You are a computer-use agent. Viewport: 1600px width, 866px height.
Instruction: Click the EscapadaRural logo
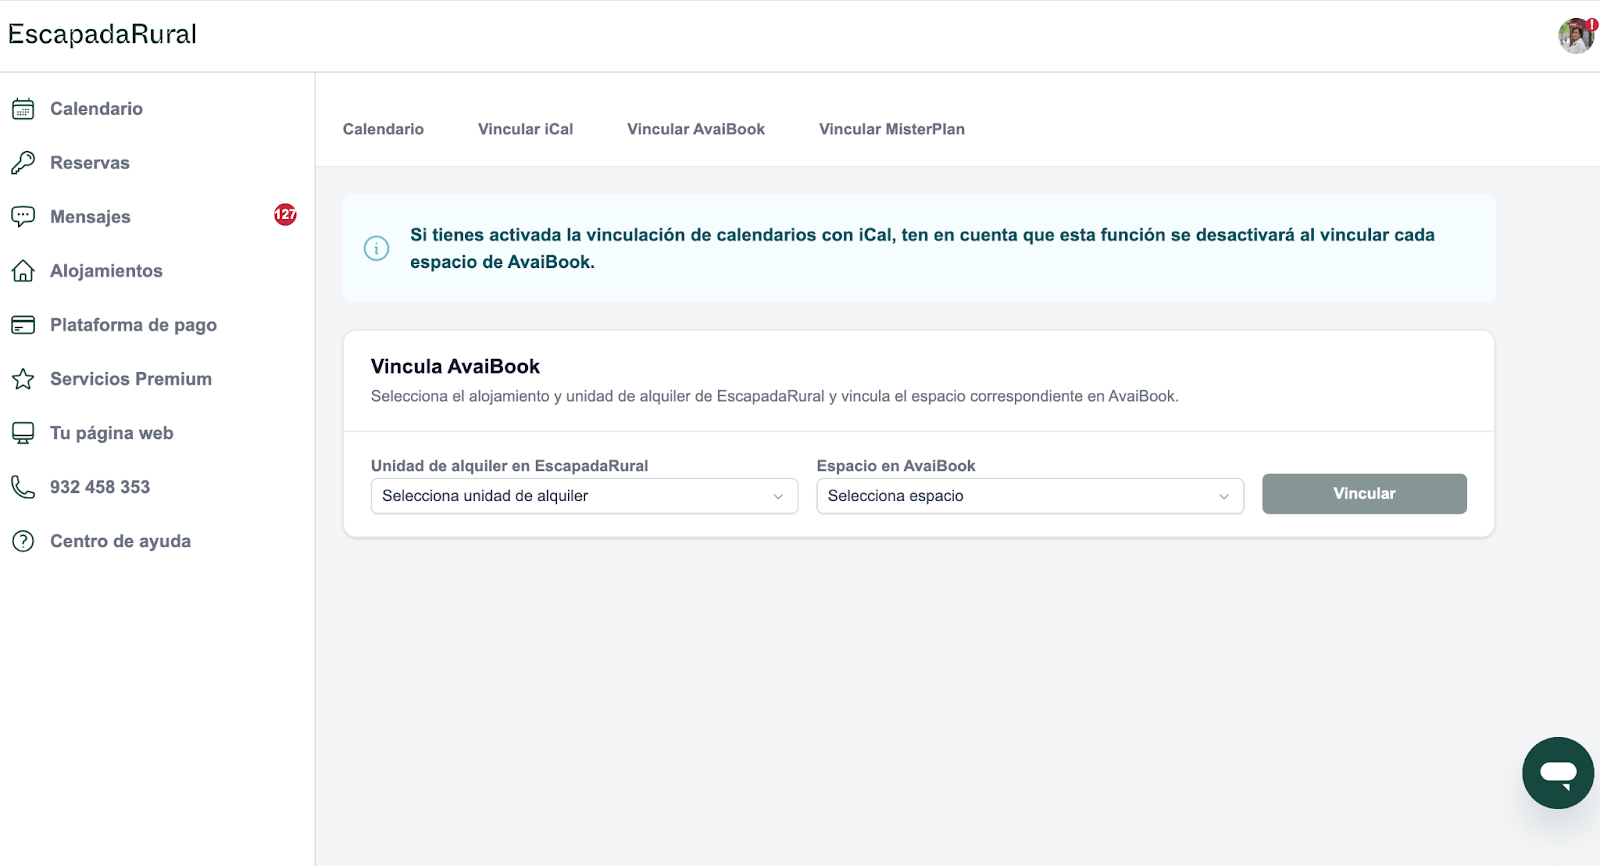pos(102,35)
